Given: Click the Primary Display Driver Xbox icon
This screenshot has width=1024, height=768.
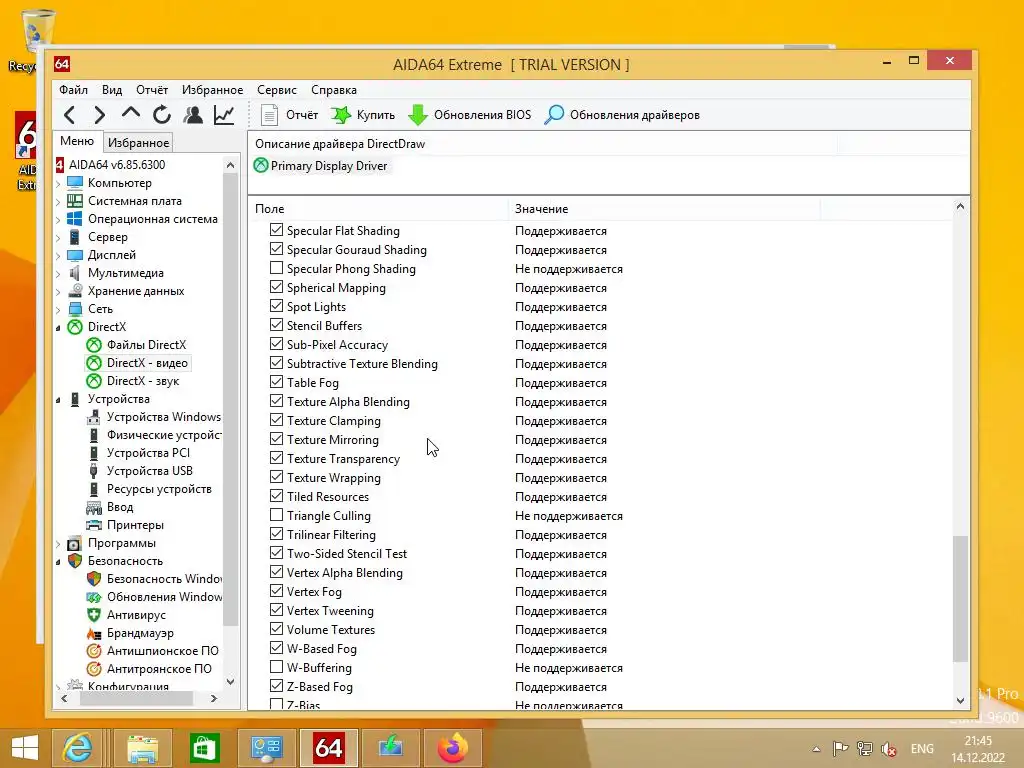Looking at the screenshot, I should coord(261,165).
